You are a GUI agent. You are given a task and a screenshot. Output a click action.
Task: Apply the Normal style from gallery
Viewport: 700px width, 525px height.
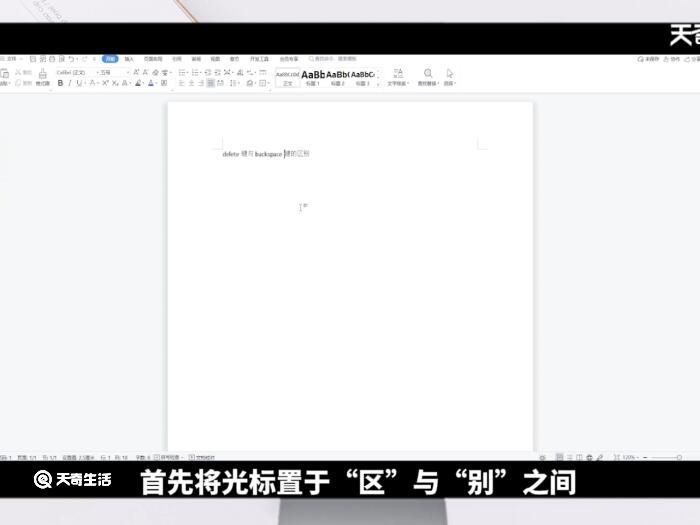[x=287, y=78]
